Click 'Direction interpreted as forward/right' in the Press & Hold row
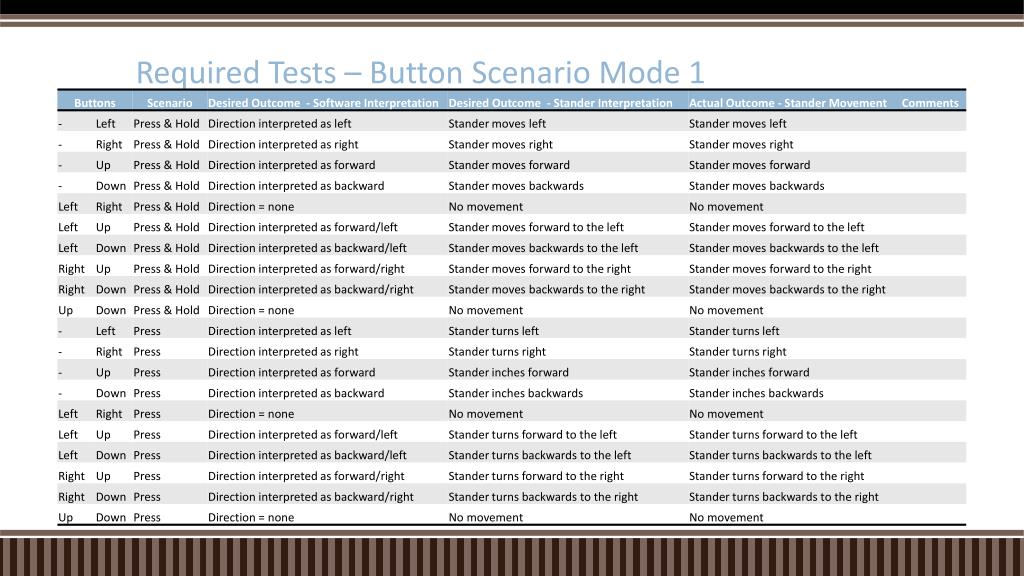The image size is (1024, 576). (306, 269)
